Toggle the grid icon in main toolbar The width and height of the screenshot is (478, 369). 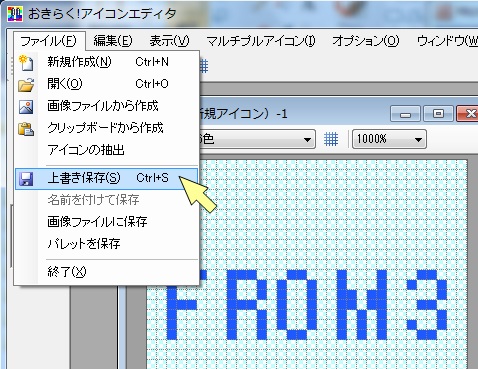click(x=204, y=66)
